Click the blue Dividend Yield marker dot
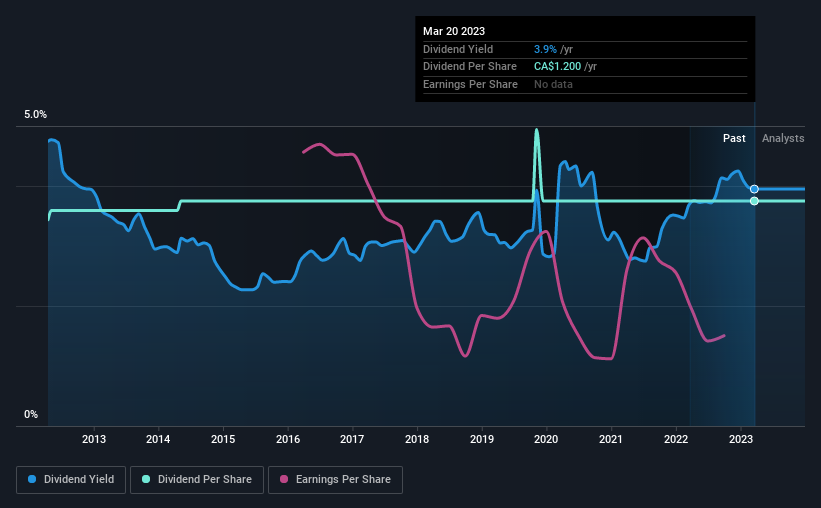 pyautogui.click(x=754, y=189)
